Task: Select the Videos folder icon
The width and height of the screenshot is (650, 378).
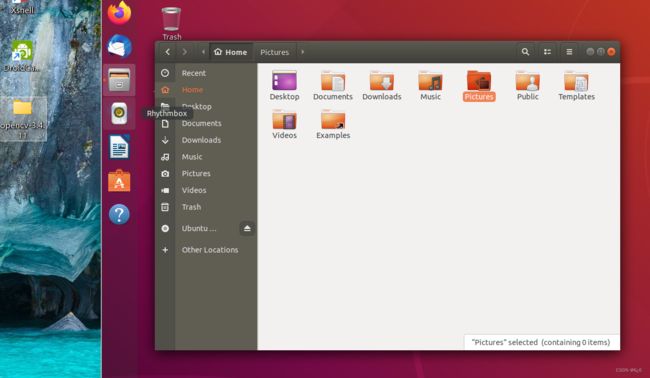Action: [x=284, y=120]
